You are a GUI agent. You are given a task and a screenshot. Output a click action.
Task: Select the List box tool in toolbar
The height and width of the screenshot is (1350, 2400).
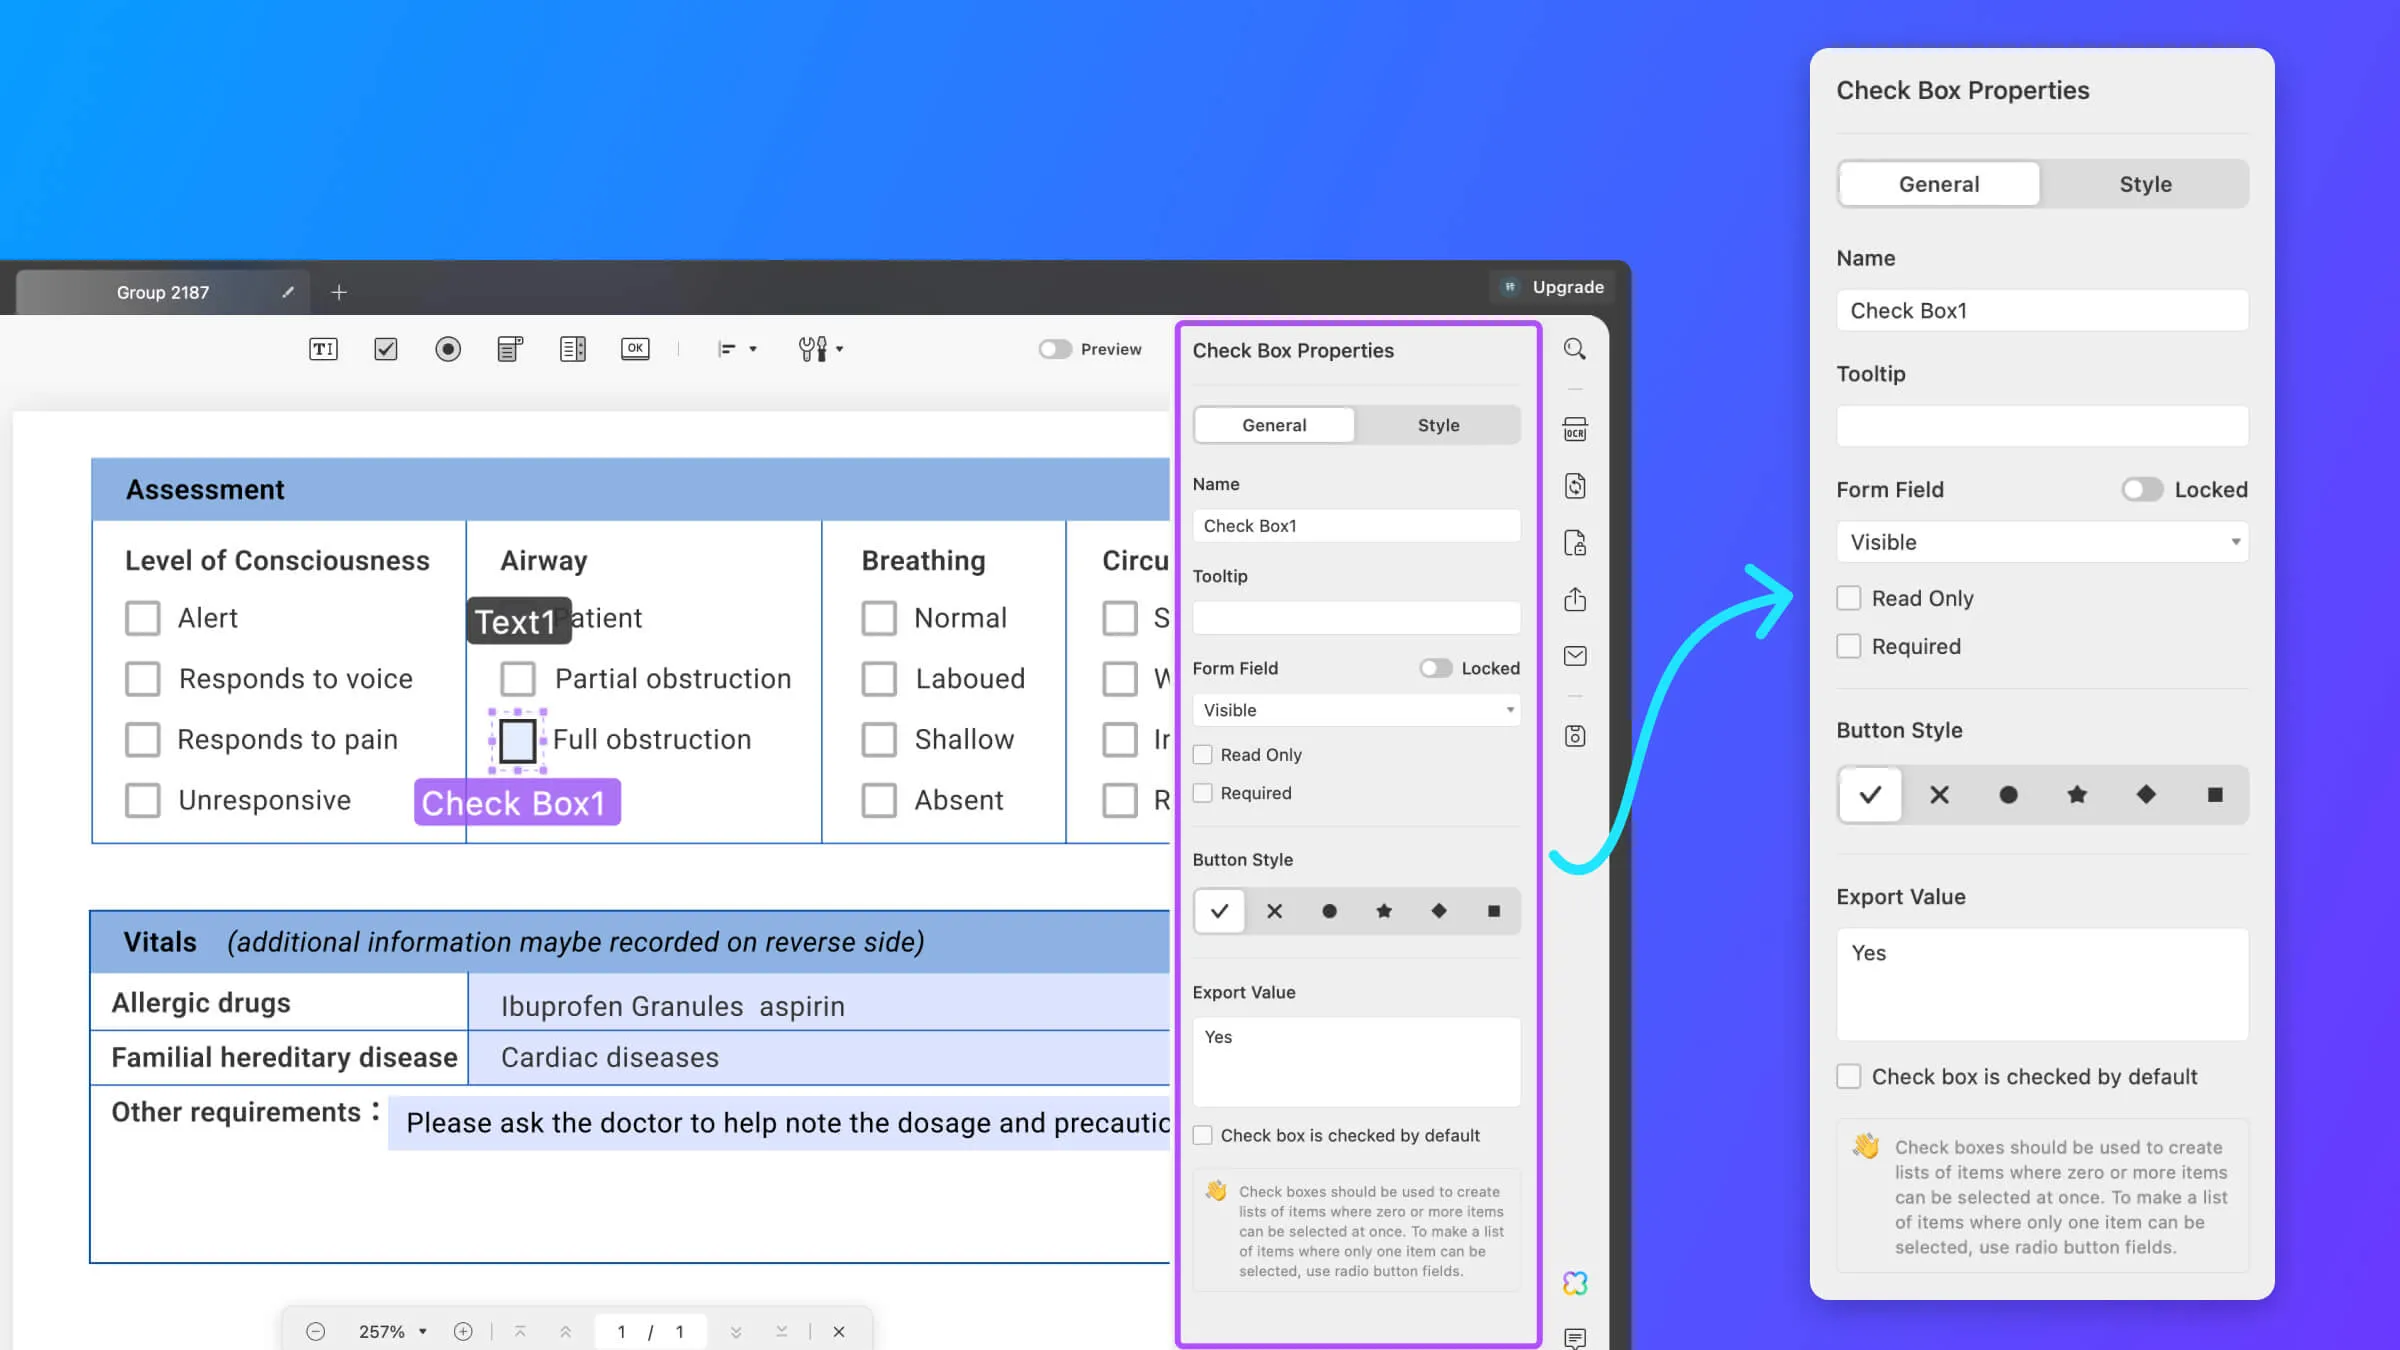point(572,348)
